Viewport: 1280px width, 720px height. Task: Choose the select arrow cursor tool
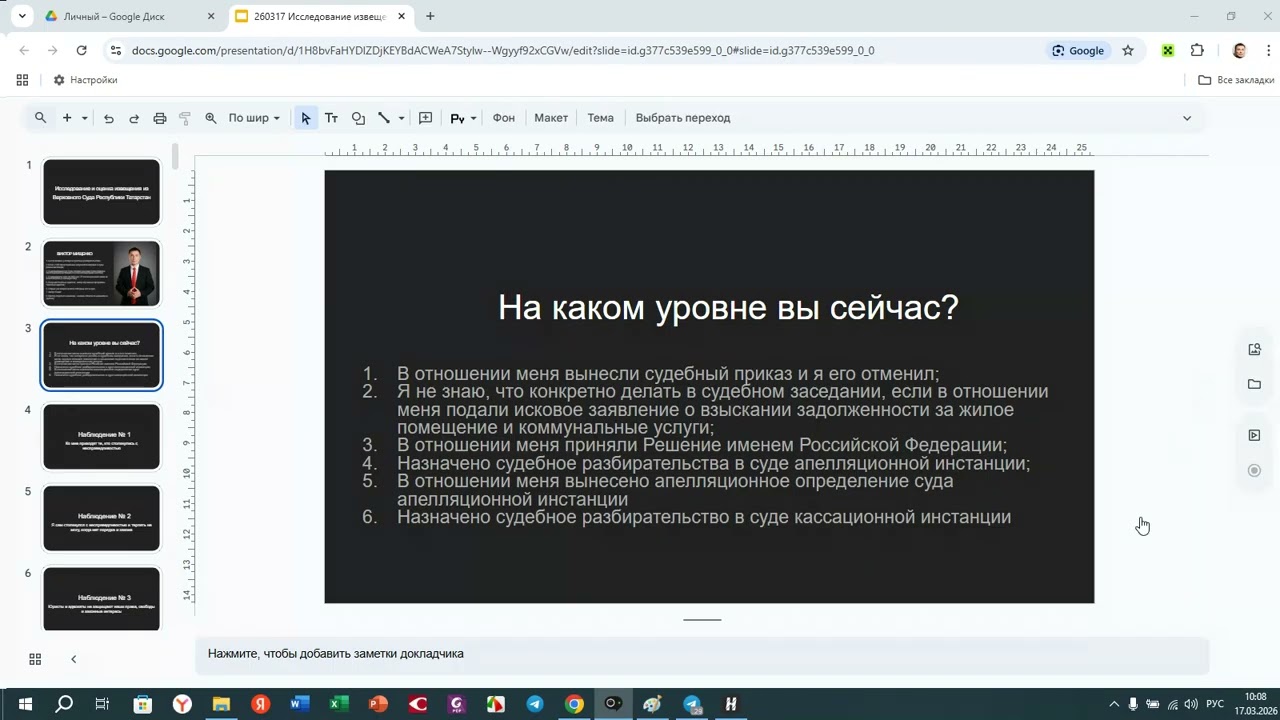point(306,118)
